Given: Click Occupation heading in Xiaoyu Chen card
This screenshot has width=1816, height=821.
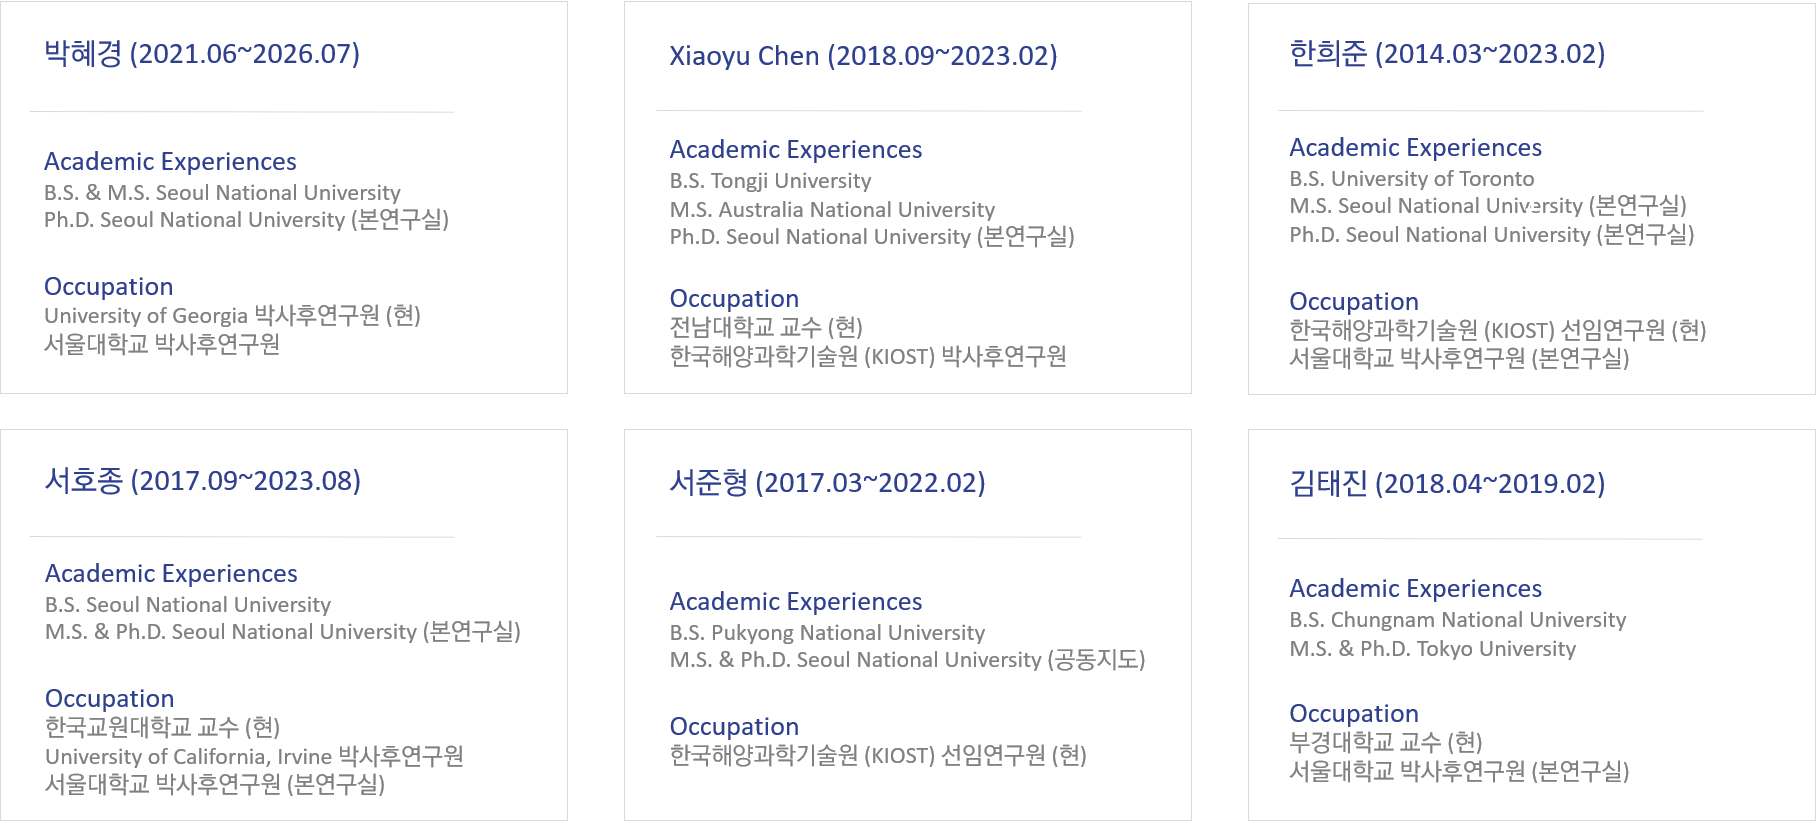Looking at the screenshot, I should click(734, 299).
